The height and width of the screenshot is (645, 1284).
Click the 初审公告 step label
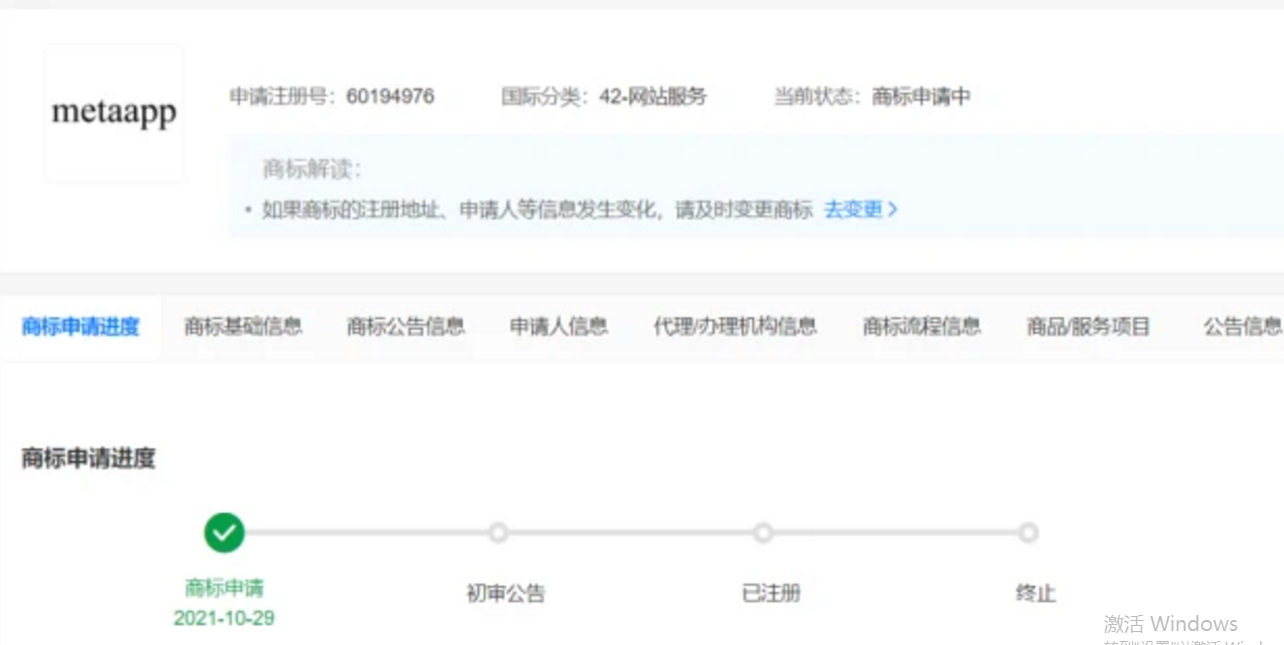[x=506, y=593]
